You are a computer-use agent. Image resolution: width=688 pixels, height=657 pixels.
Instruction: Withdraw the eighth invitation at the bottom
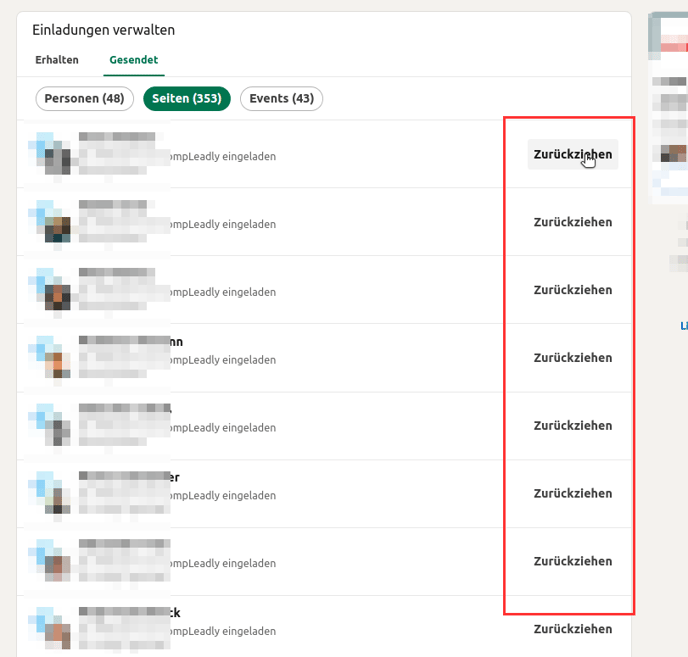(x=572, y=629)
